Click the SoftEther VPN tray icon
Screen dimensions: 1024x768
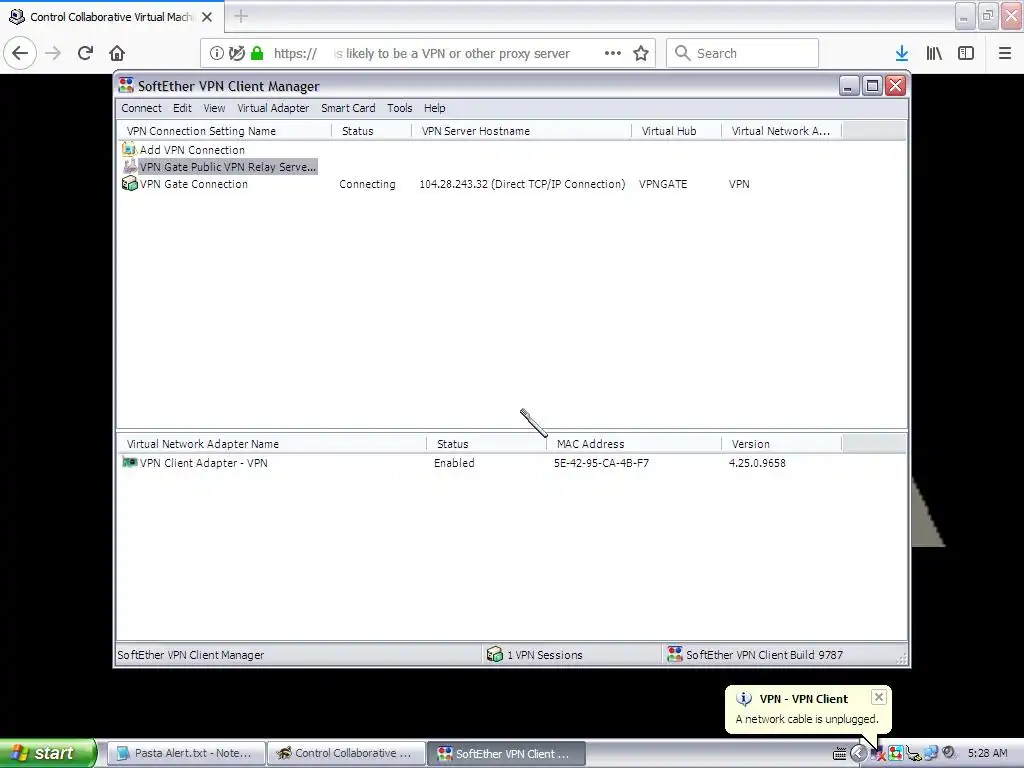895,753
